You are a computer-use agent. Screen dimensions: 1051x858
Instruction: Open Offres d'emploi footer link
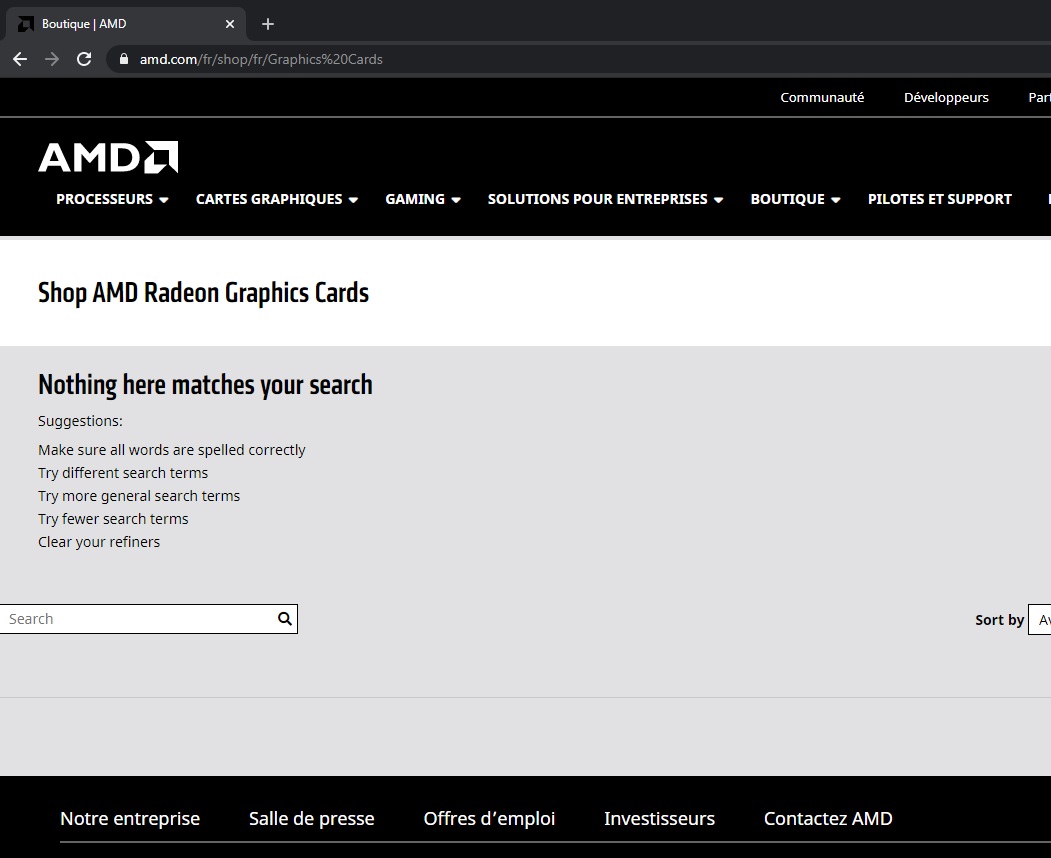click(x=489, y=818)
